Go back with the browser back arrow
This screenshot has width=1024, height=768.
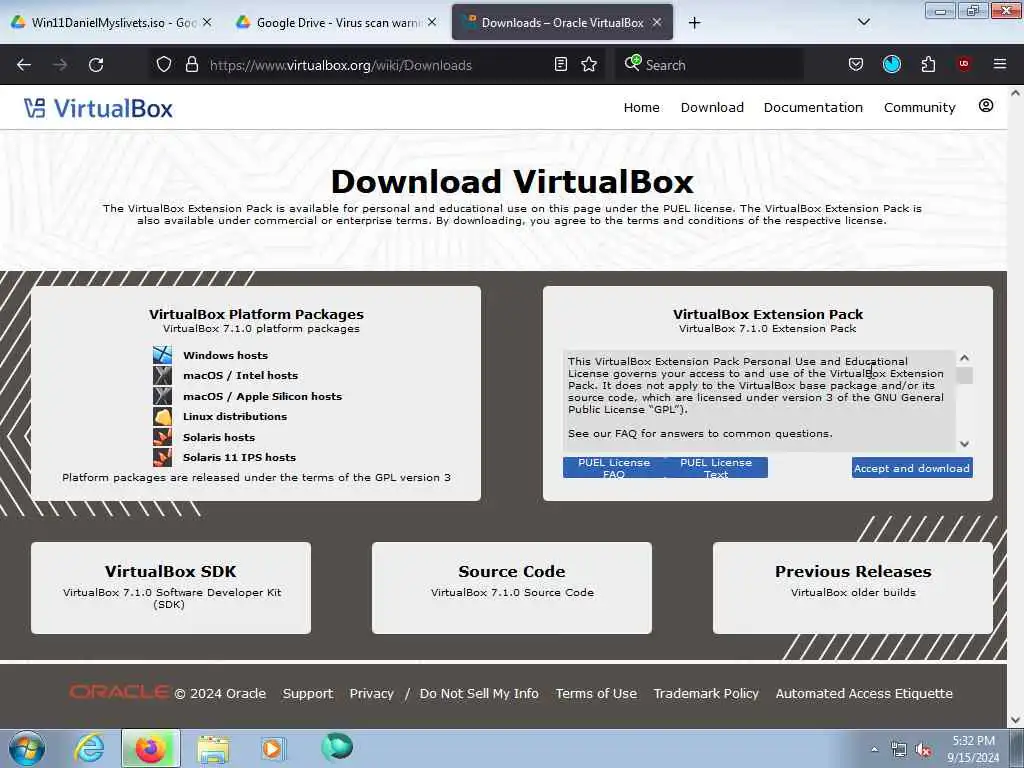click(24, 65)
